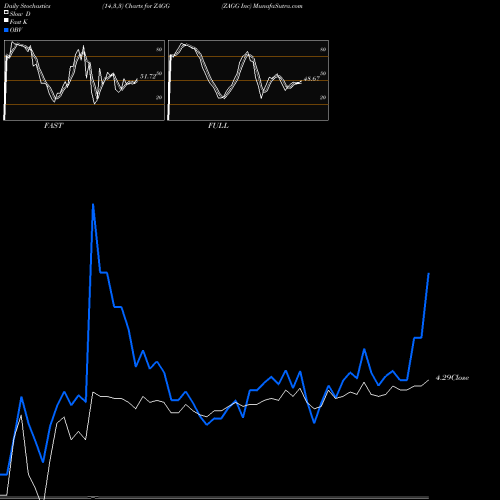The image size is (500, 500).
Task: Click the '4.29Close' price label
Action: click(x=452, y=378)
